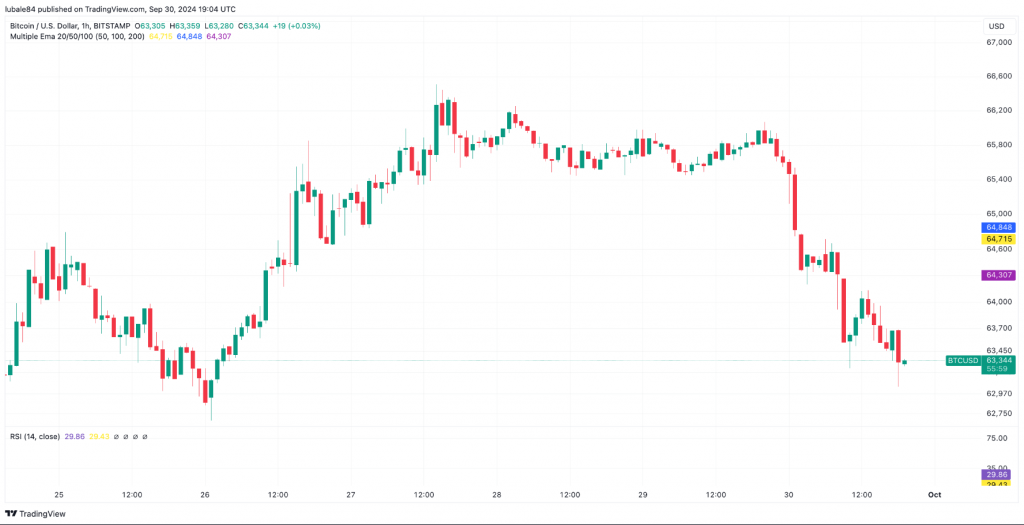The image size is (1024, 525).
Task: Click the Oct label on time axis
Action: 934,495
